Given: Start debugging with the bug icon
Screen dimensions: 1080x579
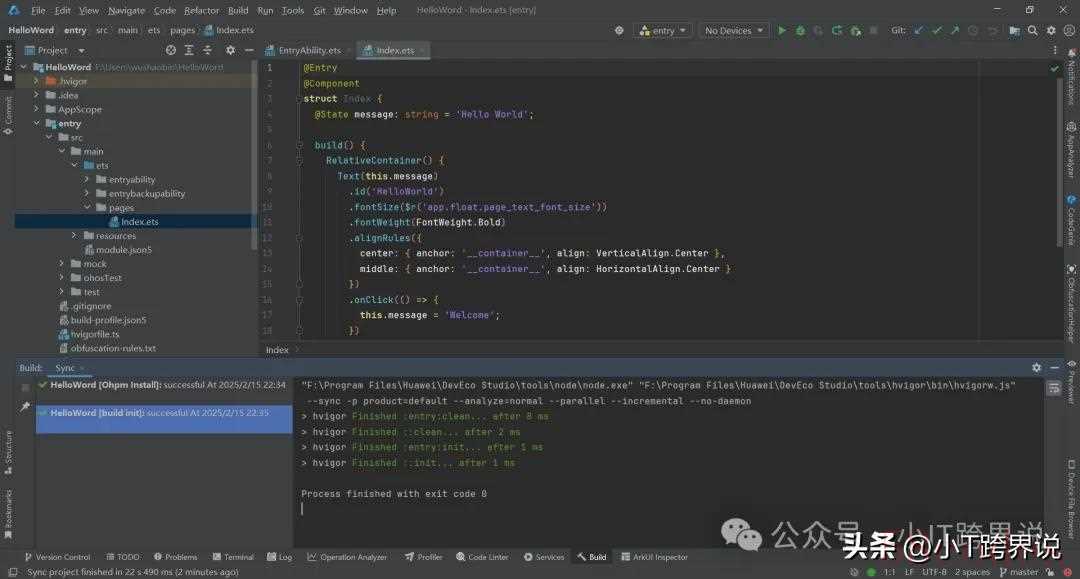Looking at the screenshot, I should pyautogui.click(x=800, y=30).
